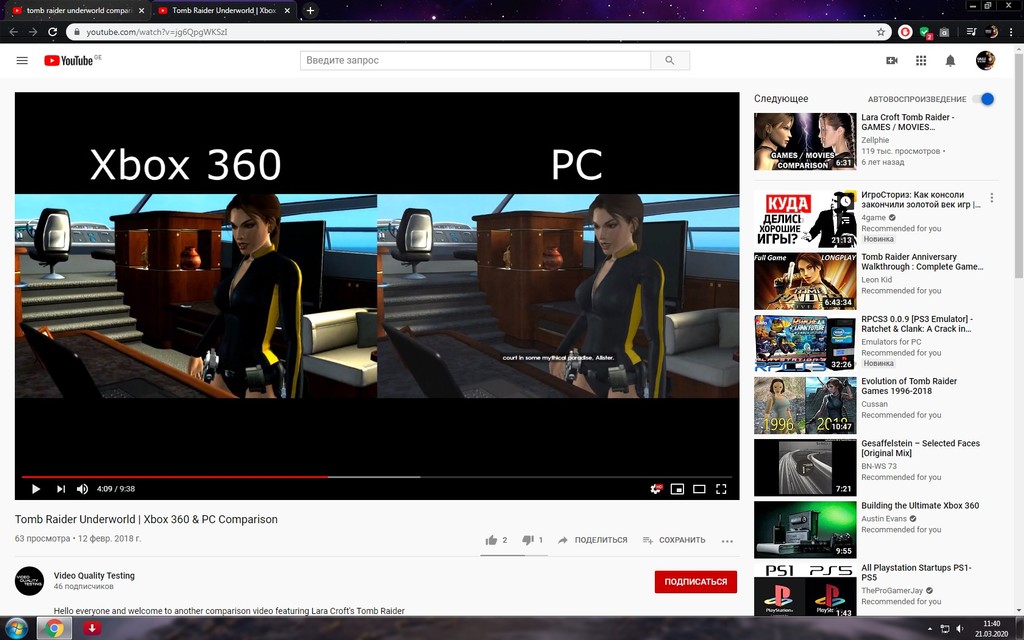The image size is (1024, 640).
Task: Click the Chrome taskbar icon
Action: 54,628
